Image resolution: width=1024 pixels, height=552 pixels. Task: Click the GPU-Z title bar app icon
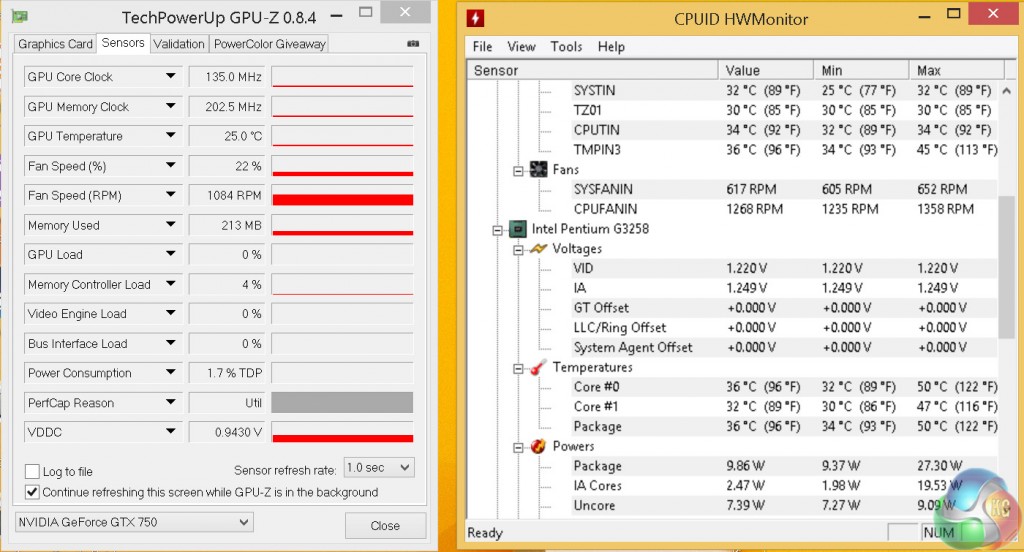[20, 16]
